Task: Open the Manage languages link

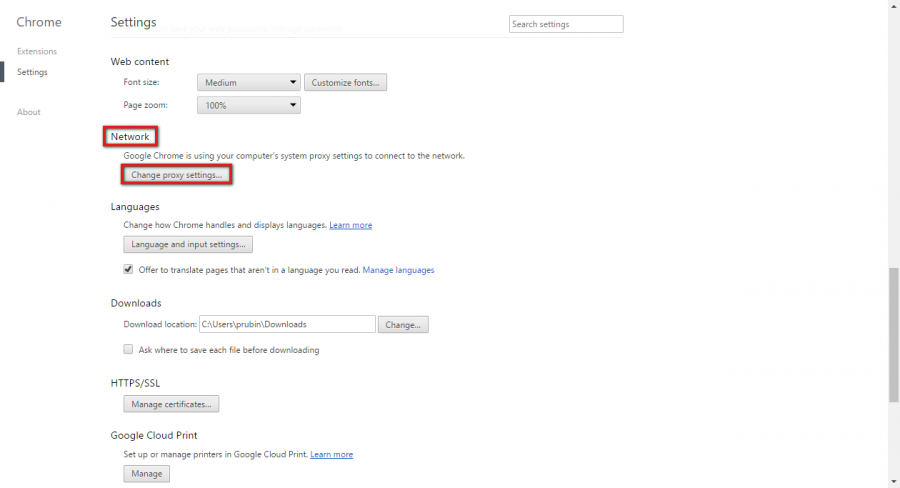Action: [398, 270]
